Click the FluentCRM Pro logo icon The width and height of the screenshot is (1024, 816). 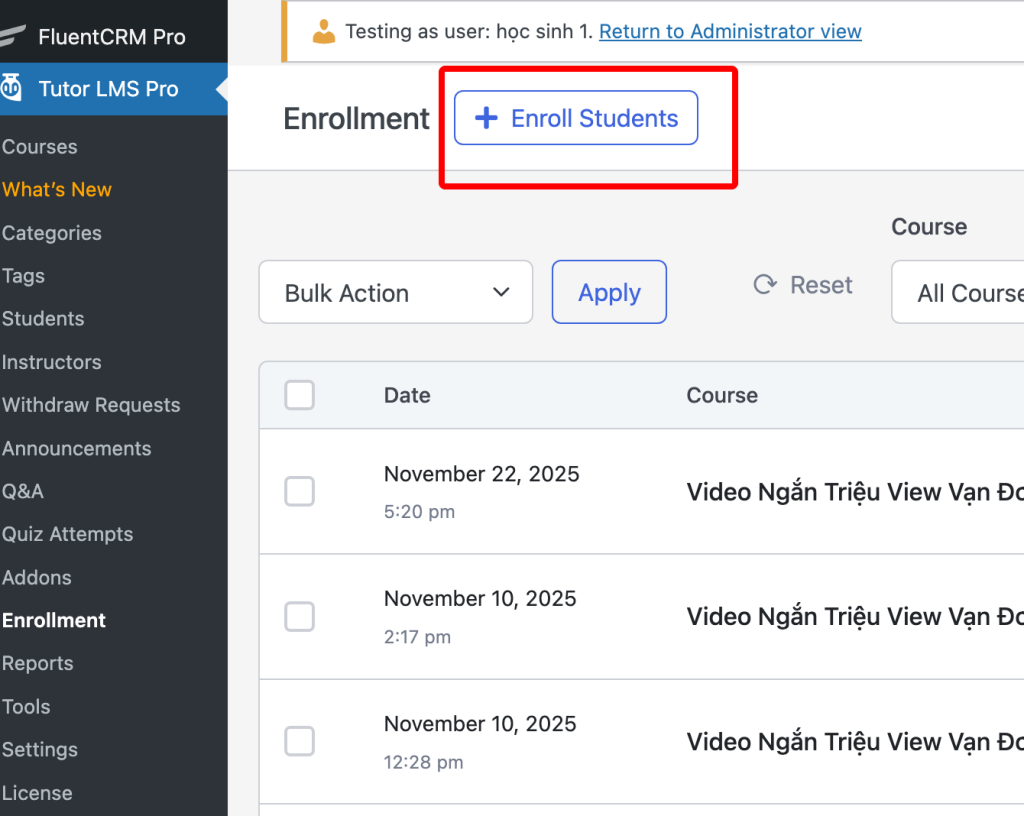point(11,37)
